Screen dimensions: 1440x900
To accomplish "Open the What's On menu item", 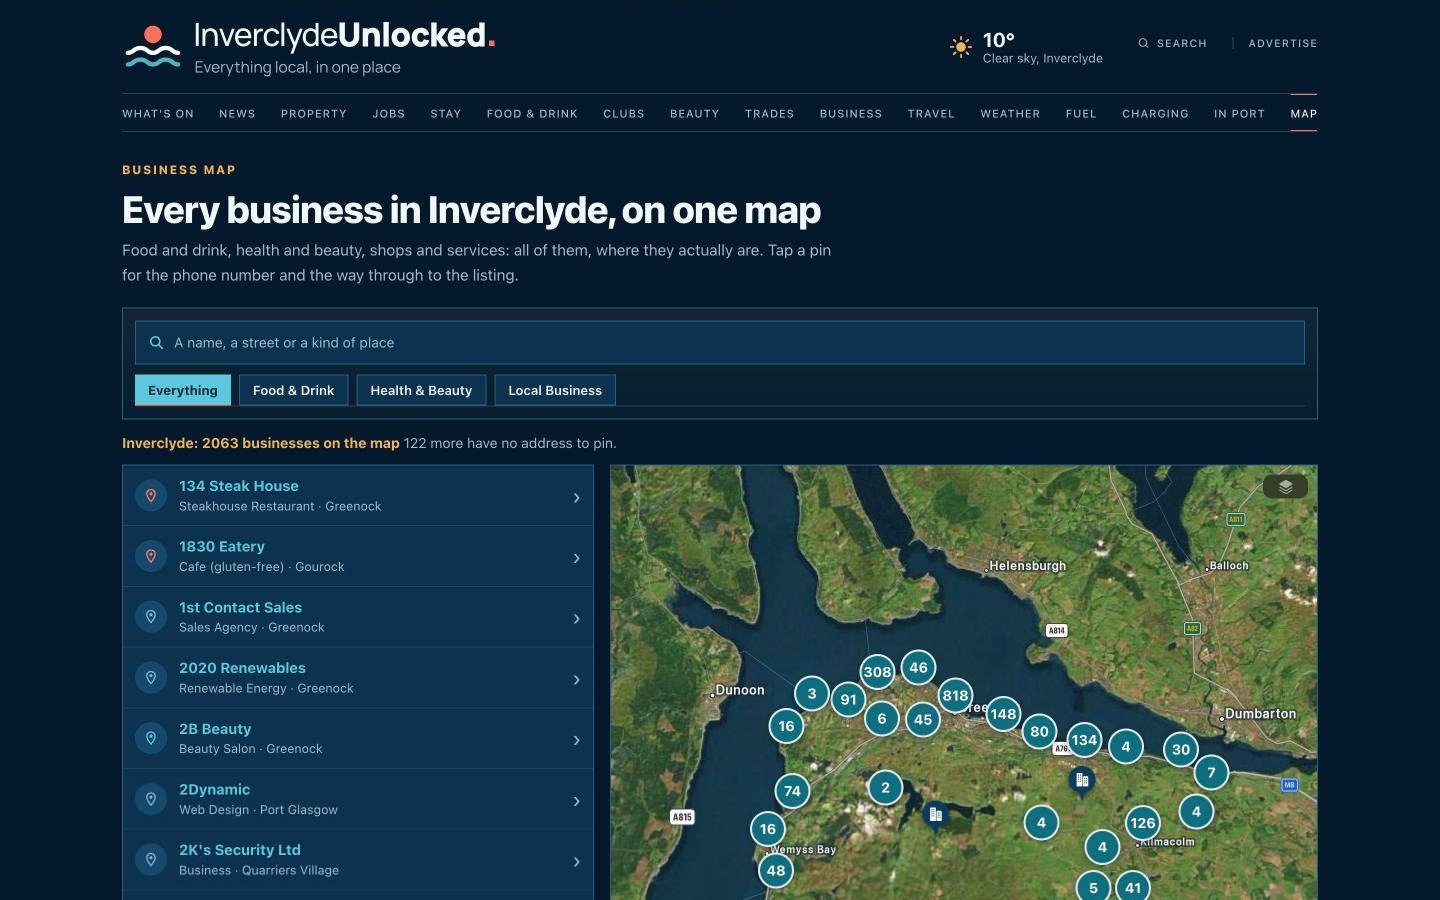I will (158, 114).
